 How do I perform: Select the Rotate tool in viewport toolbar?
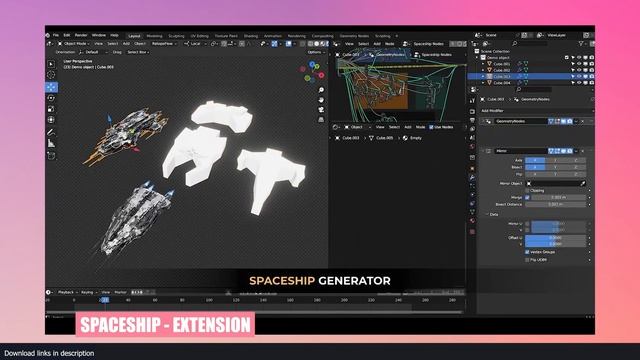point(51,98)
